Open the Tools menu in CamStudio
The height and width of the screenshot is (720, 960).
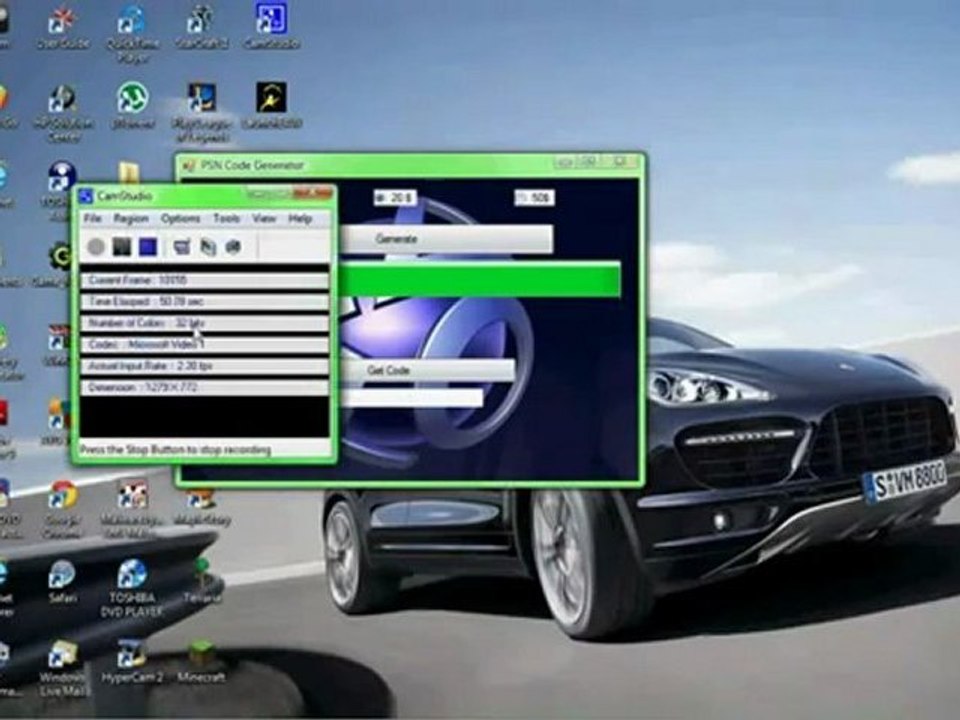click(x=226, y=219)
